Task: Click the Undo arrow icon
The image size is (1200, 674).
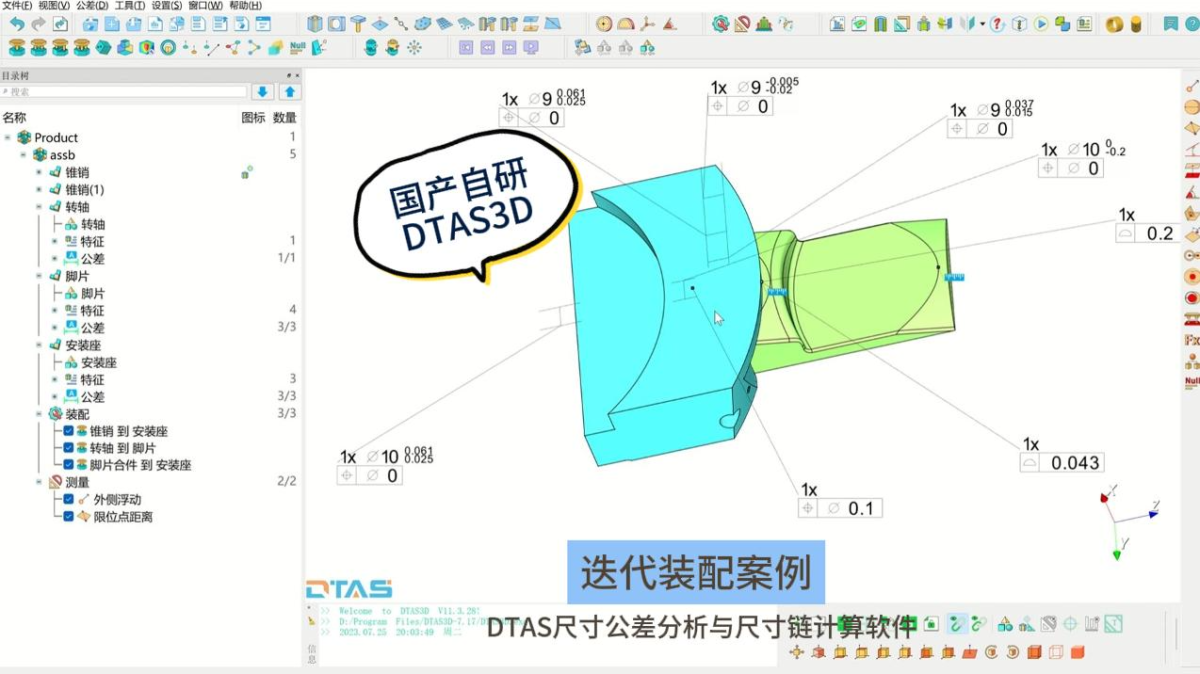Action: pos(17,24)
